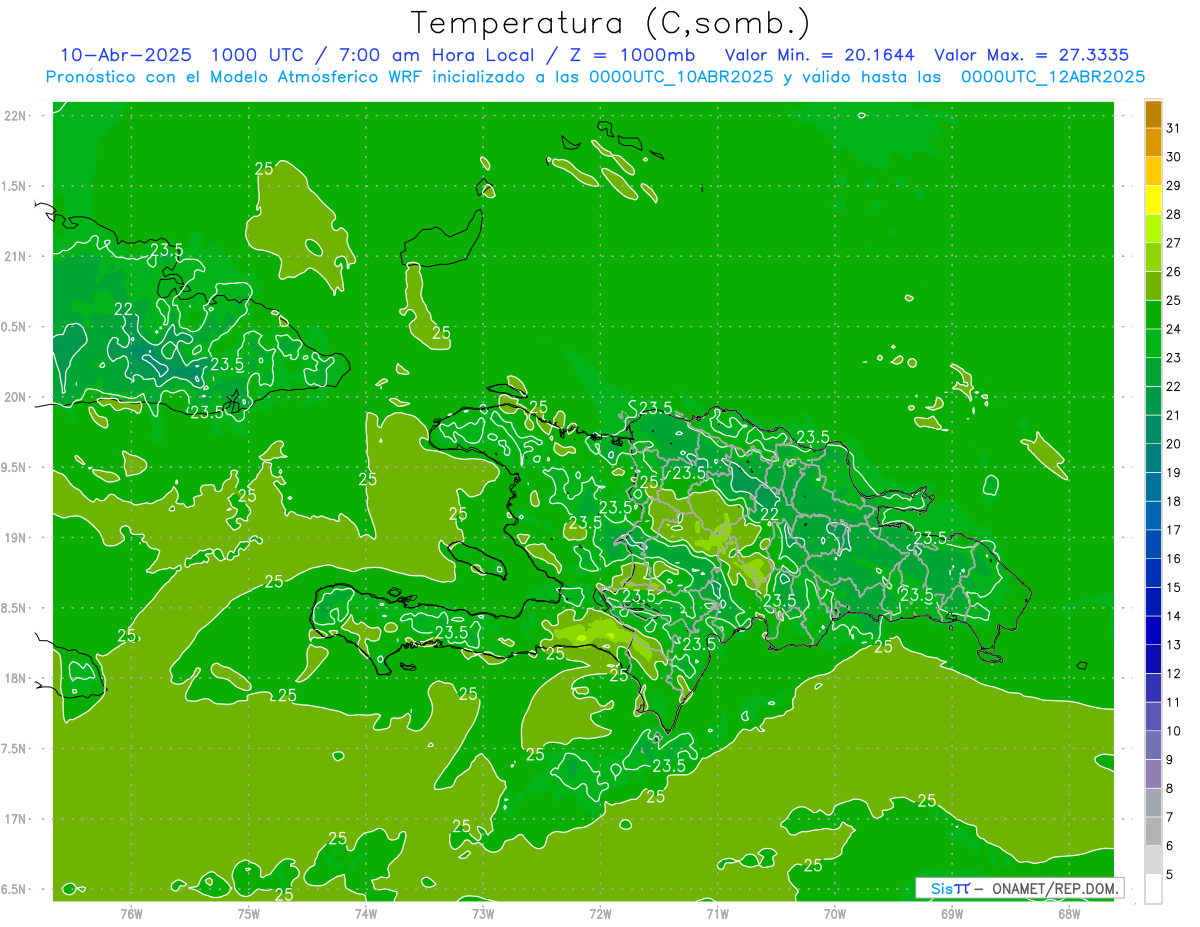Pick the green legend band between 23 and 24
This screenshot has width=1200, height=927.
point(1153,344)
